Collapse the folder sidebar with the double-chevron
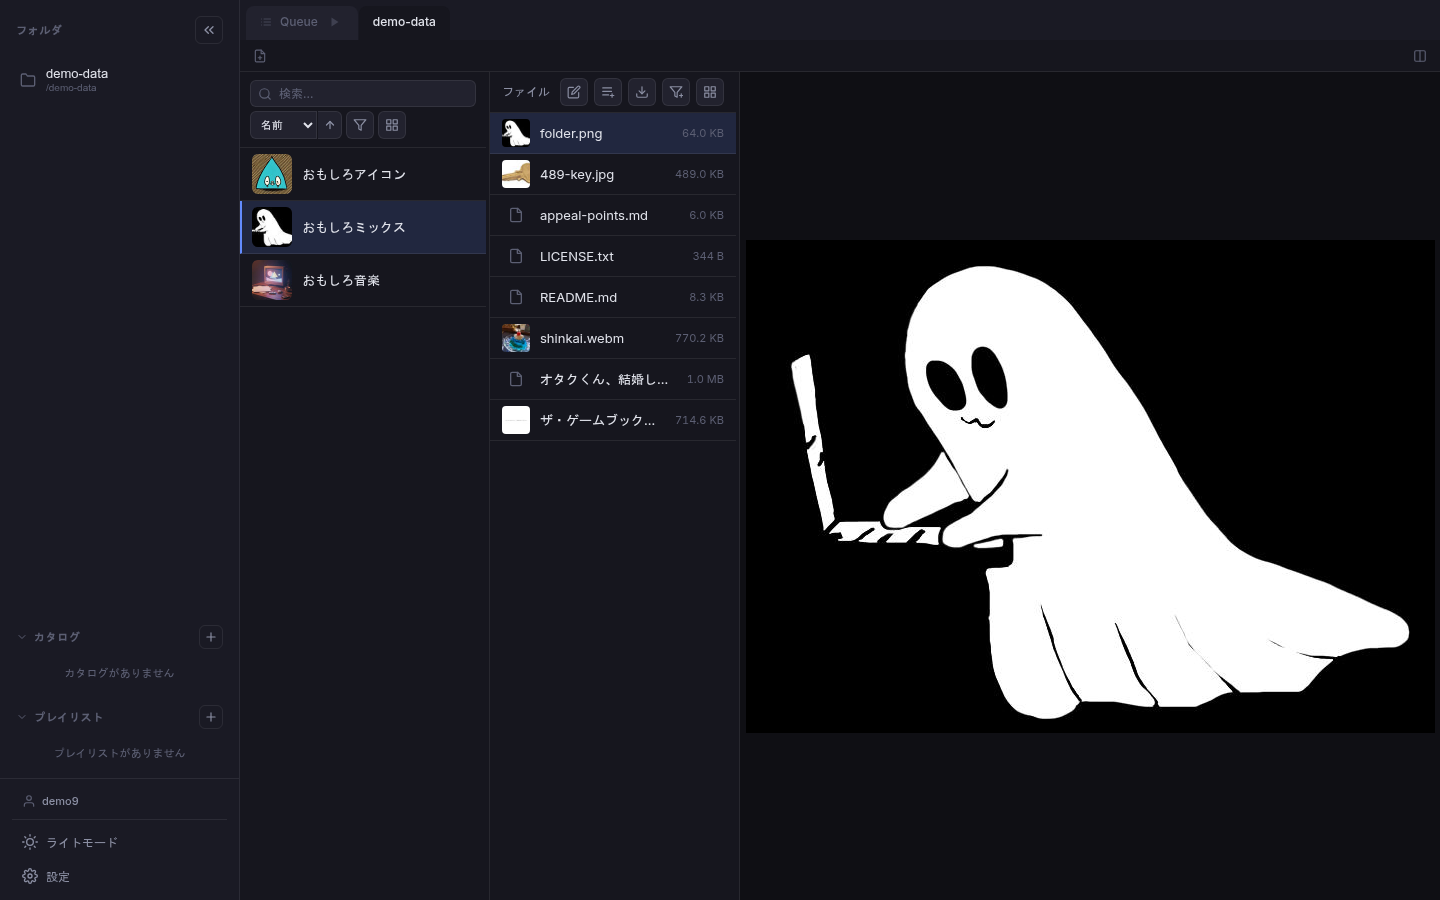The width and height of the screenshot is (1440, 900). [x=209, y=30]
